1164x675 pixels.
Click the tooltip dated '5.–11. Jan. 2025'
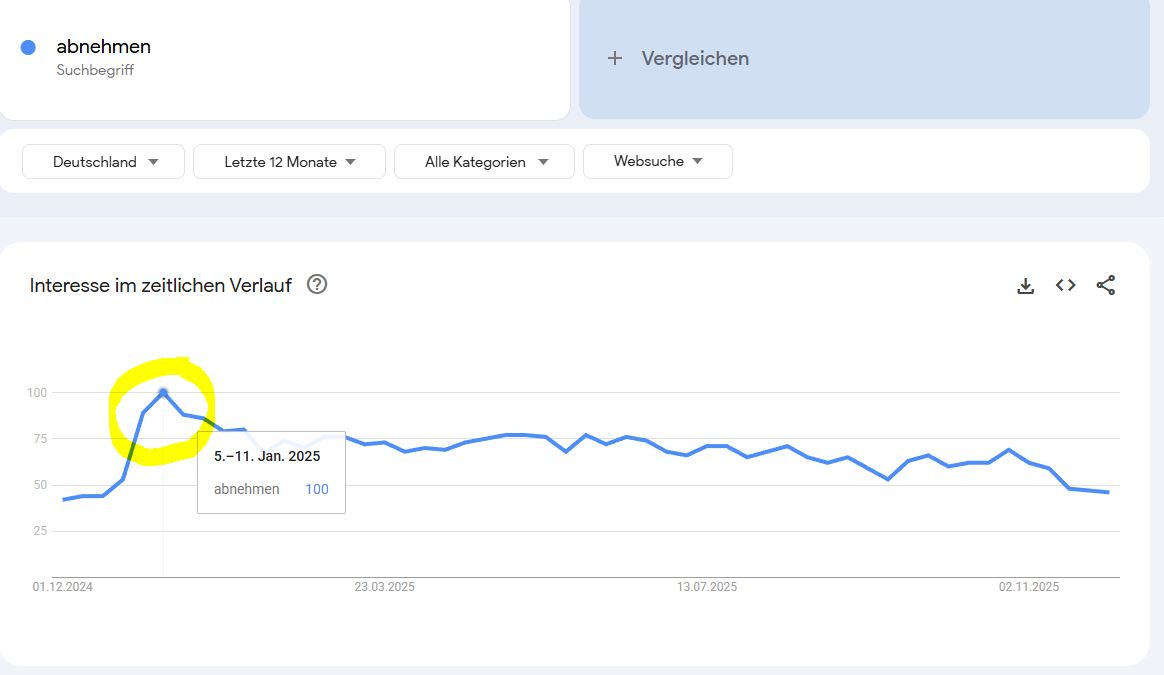[266, 455]
